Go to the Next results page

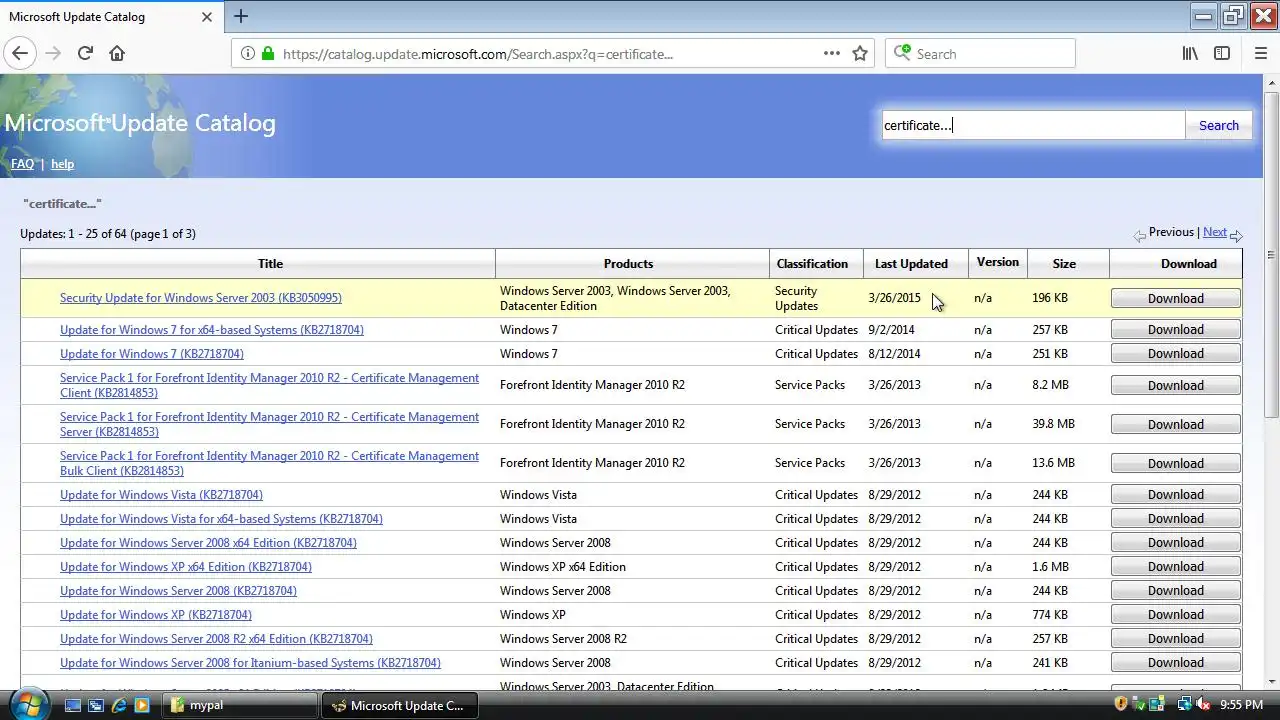[x=1214, y=232]
